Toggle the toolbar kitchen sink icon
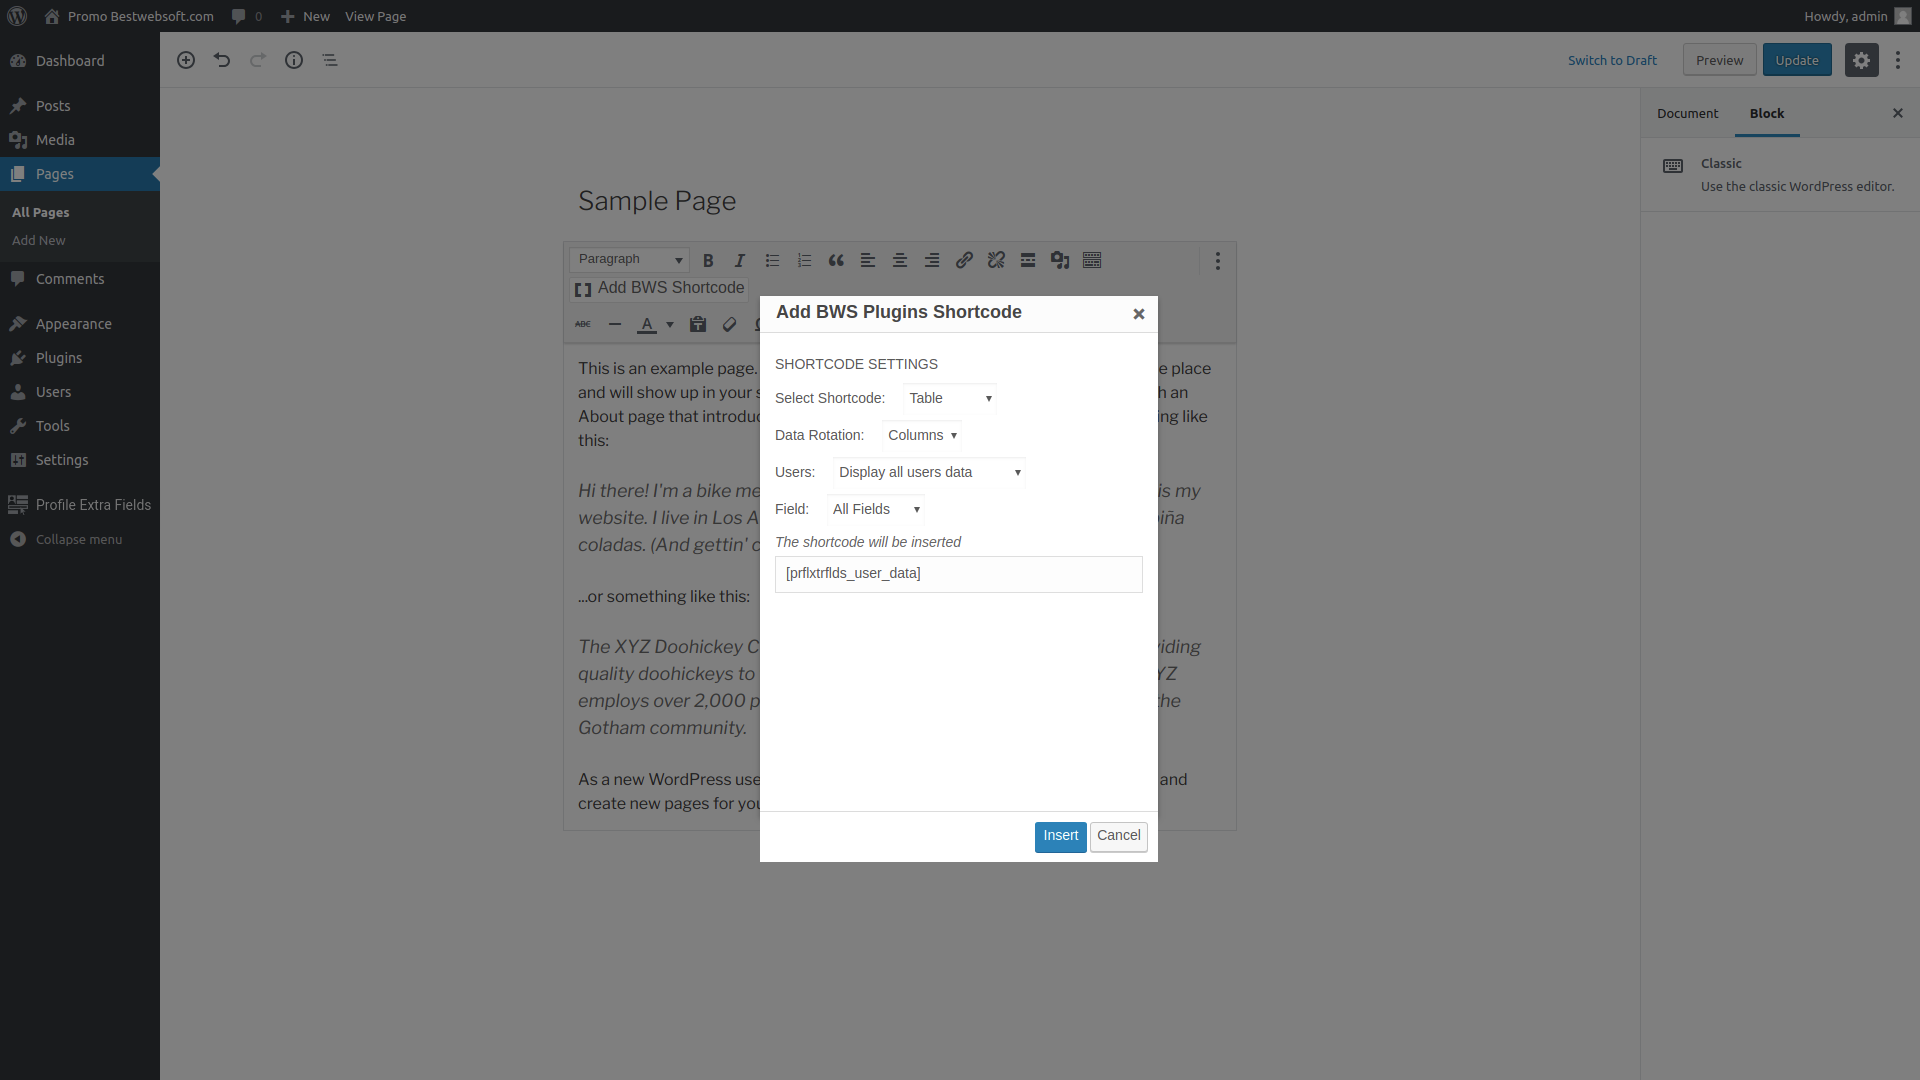1920x1080 pixels. [1092, 261]
